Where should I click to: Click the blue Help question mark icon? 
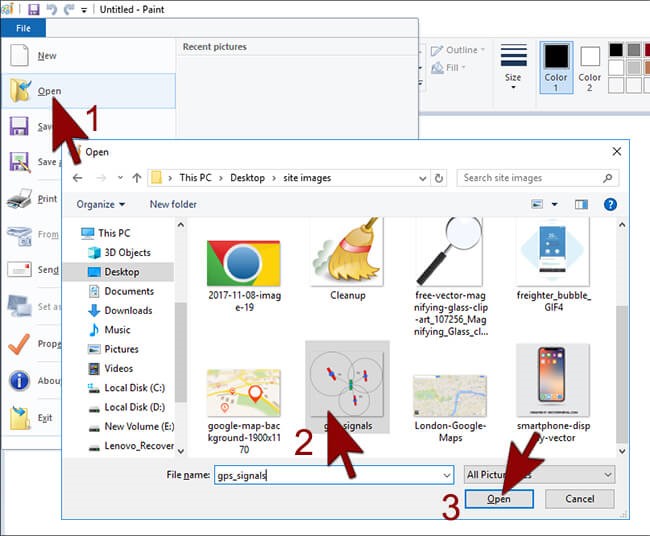[610, 204]
